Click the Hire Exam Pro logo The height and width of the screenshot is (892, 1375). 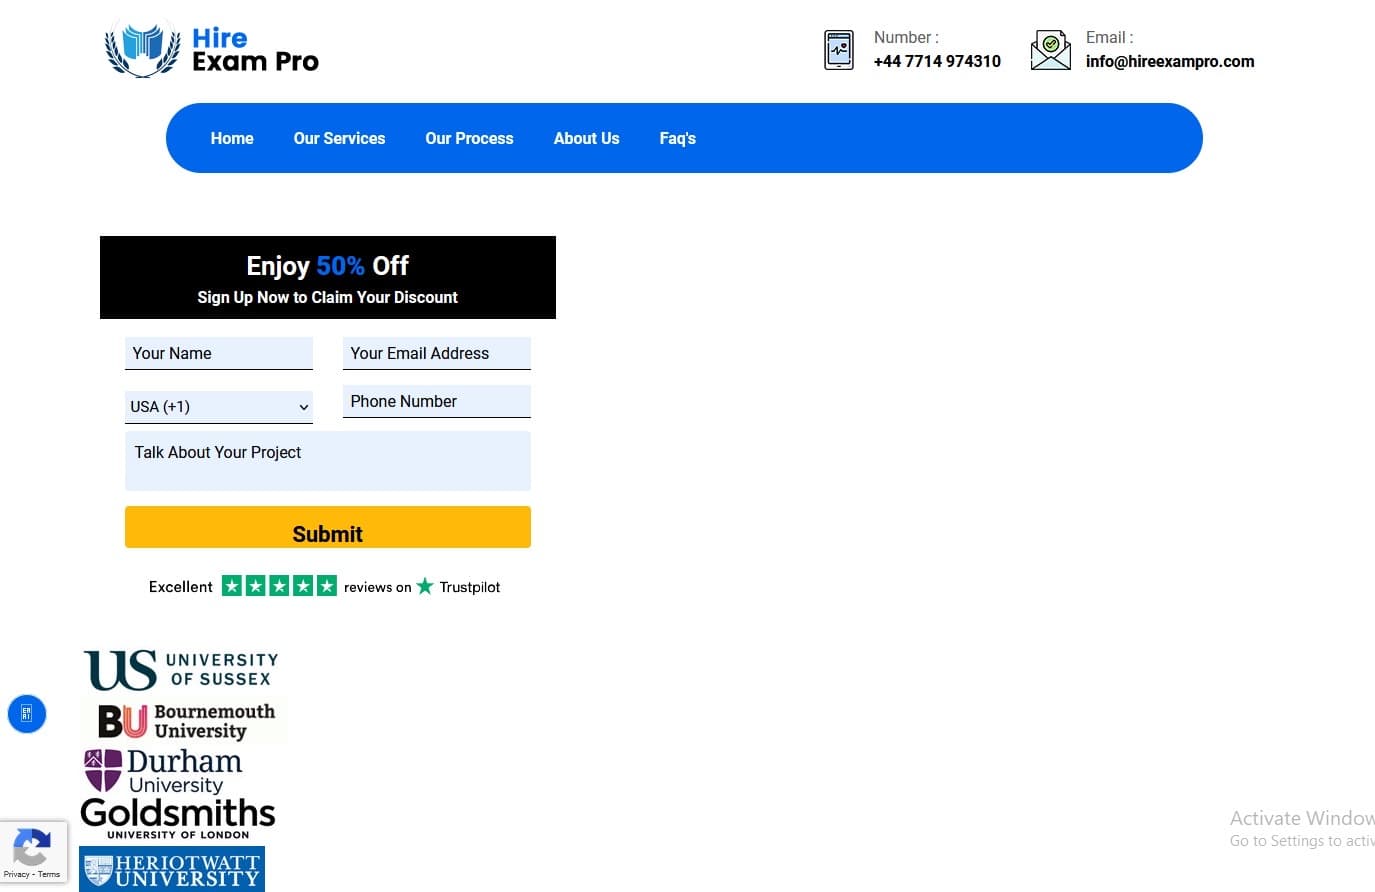coord(210,48)
